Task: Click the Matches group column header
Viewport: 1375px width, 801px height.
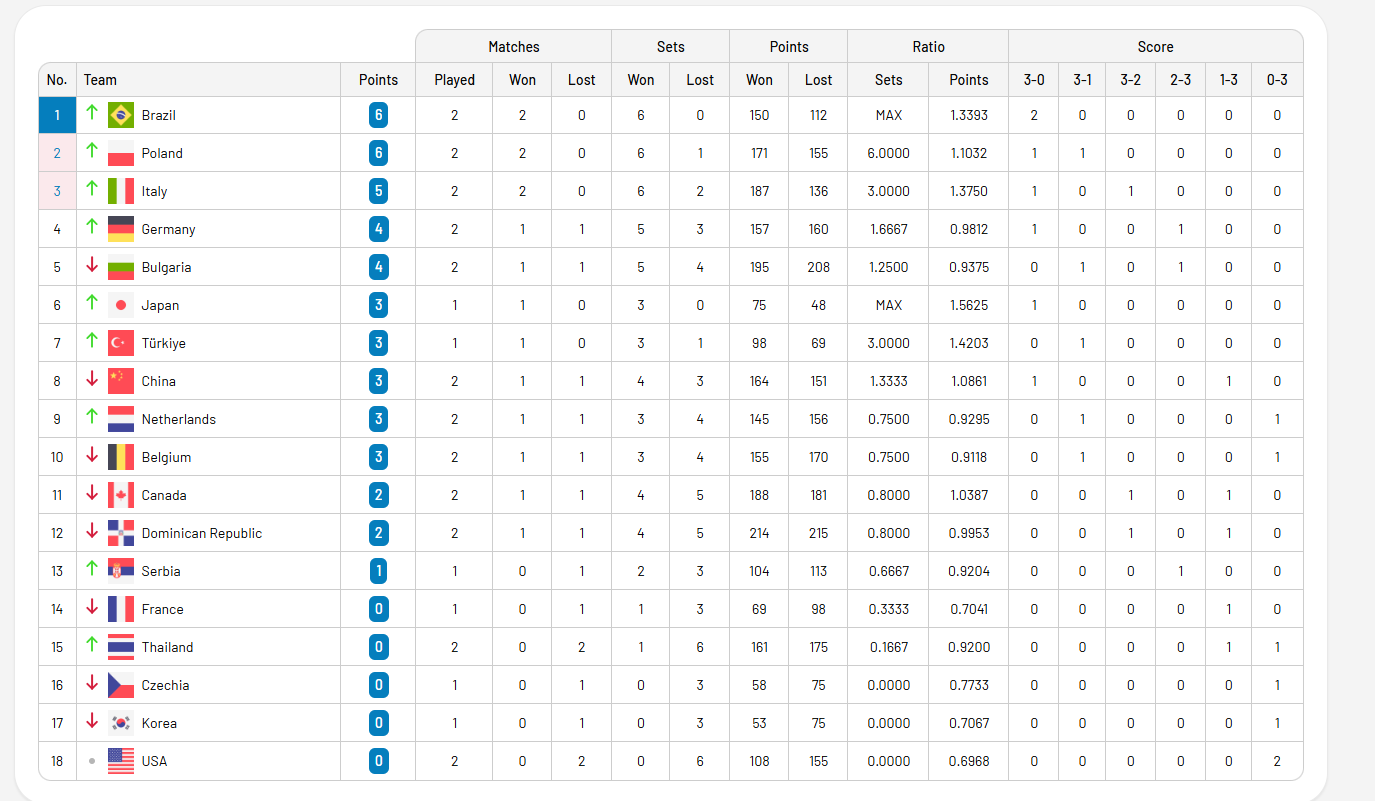Action: point(513,47)
